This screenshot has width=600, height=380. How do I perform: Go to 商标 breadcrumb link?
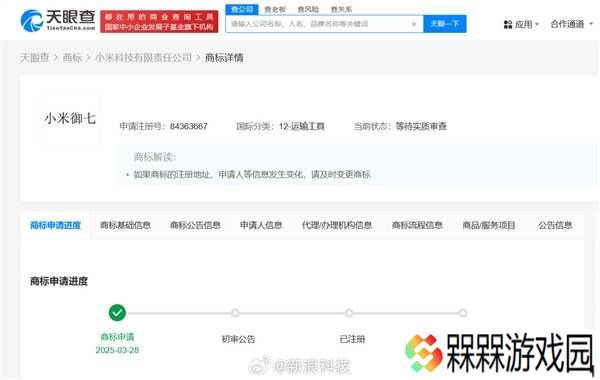click(72, 58)
